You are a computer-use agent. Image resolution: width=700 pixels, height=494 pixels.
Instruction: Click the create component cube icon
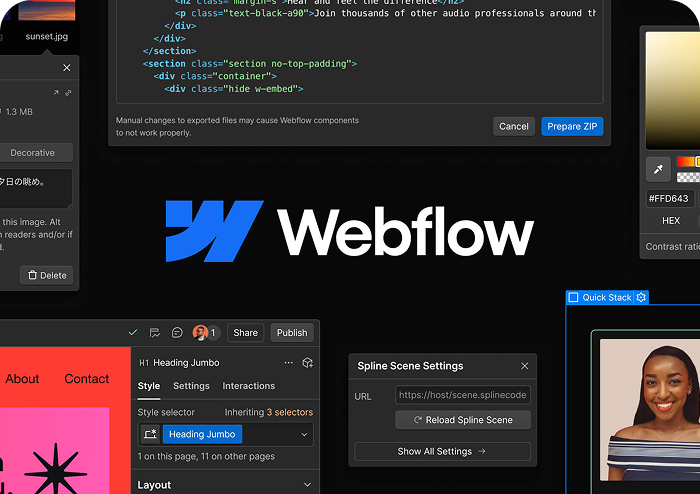click(x=308, y=363)
